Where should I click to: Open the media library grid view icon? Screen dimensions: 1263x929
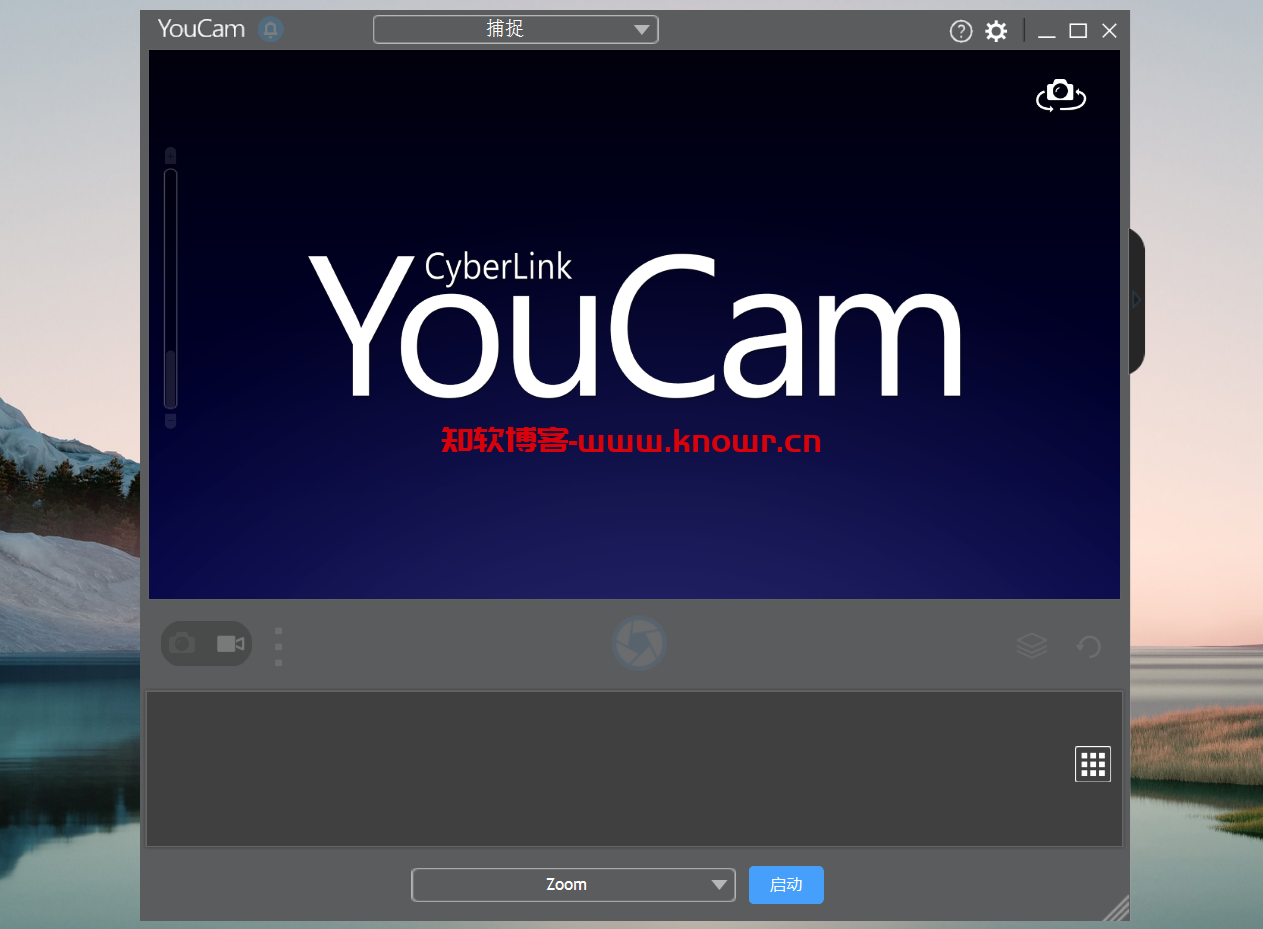(1093, 764)
